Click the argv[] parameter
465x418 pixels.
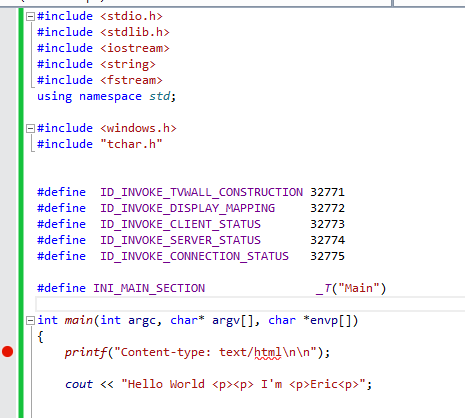click(233, 320)
